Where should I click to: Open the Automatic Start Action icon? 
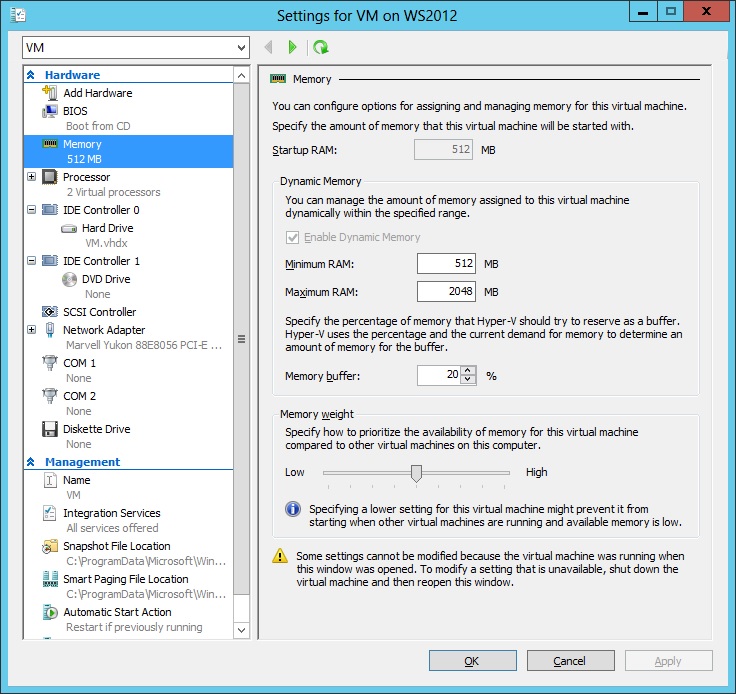[x=50, y=612]
